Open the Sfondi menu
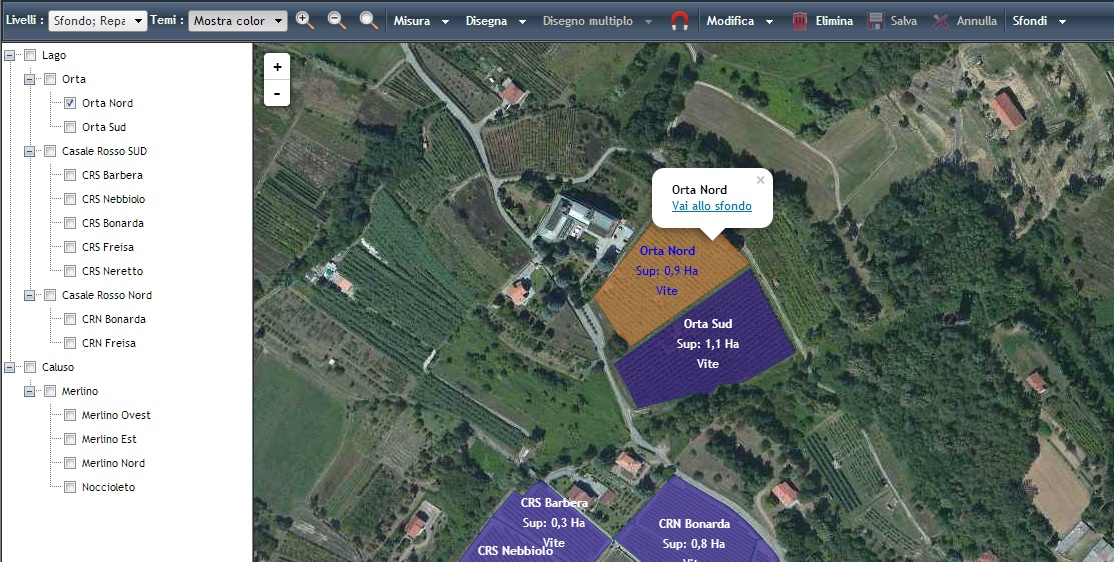The image size is (1114, 563). pyautogui.click(x=1039, y=21)
